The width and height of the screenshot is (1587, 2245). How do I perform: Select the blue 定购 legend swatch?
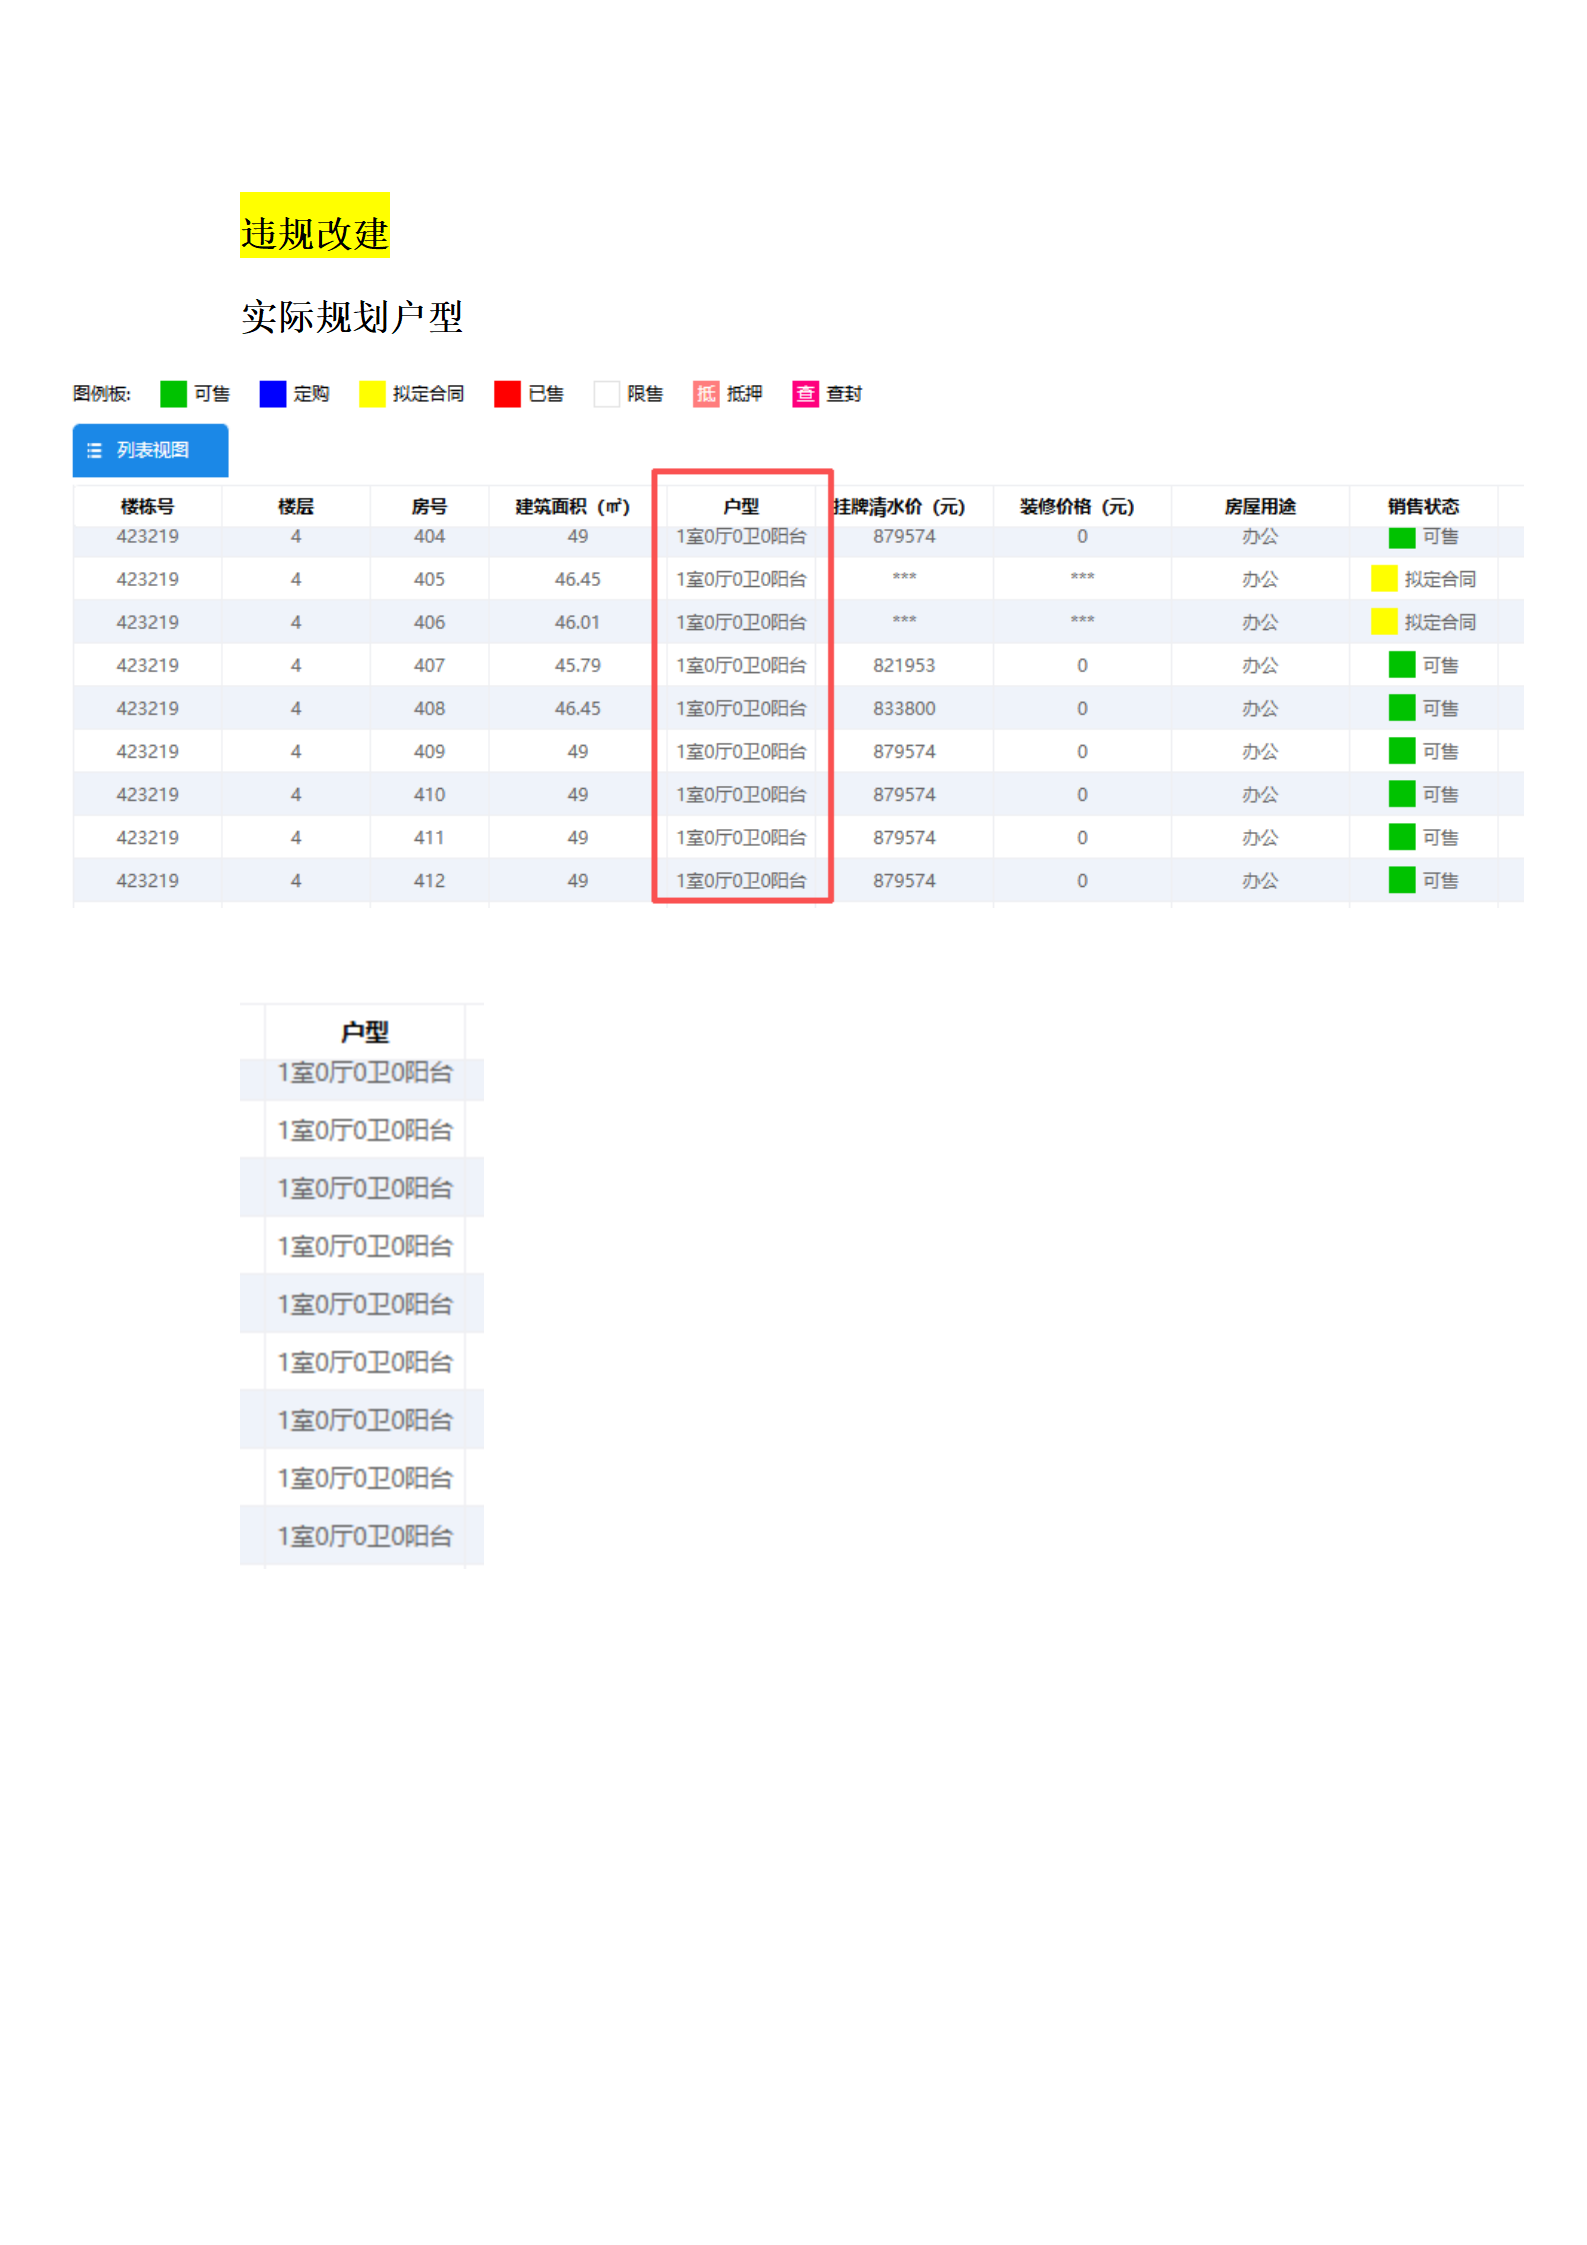272,394
